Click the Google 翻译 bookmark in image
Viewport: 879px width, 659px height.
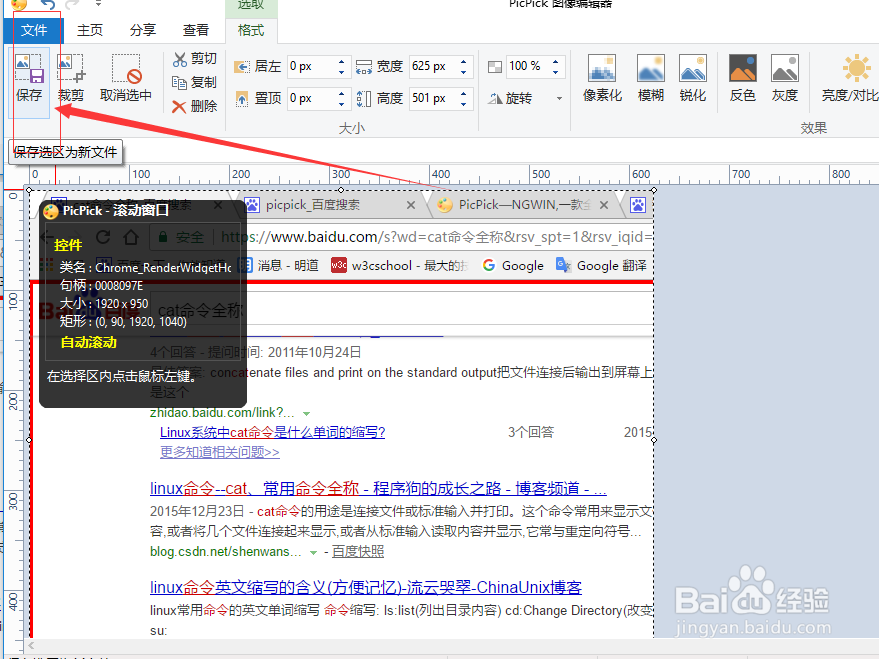(x=601, y=266)
